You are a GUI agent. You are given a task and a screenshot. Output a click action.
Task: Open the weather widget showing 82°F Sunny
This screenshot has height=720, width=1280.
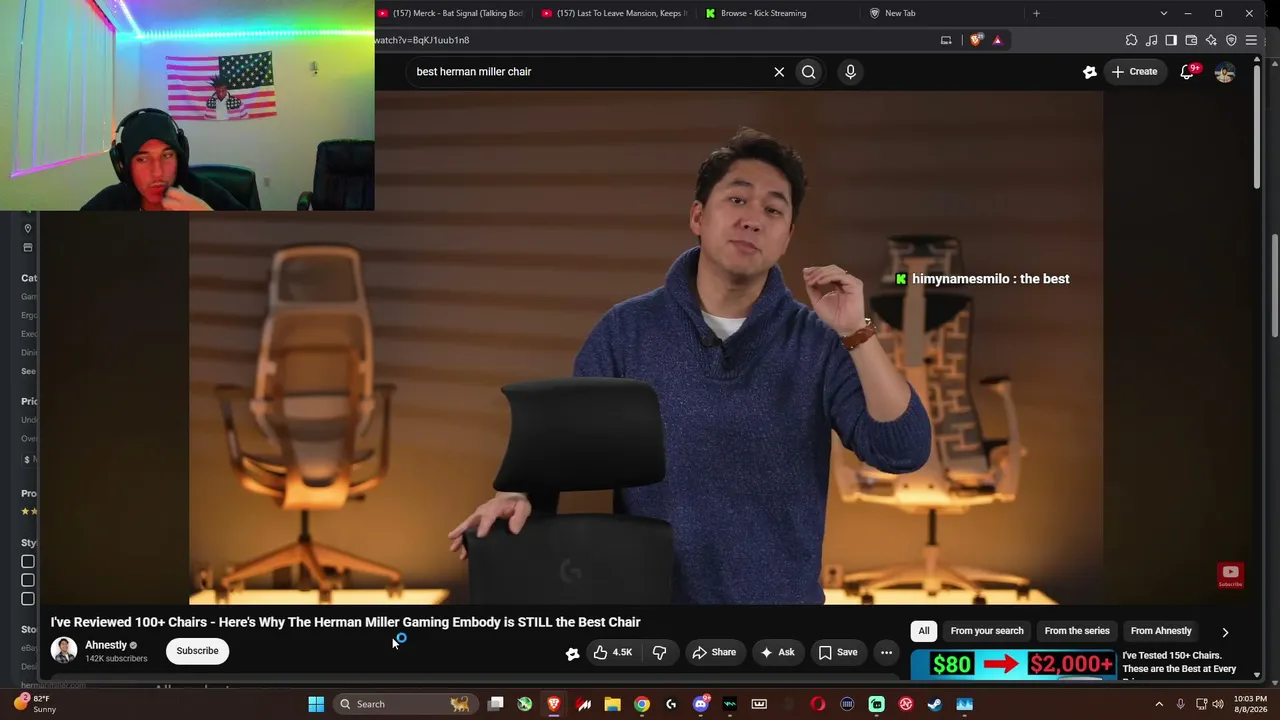(36, 704)
